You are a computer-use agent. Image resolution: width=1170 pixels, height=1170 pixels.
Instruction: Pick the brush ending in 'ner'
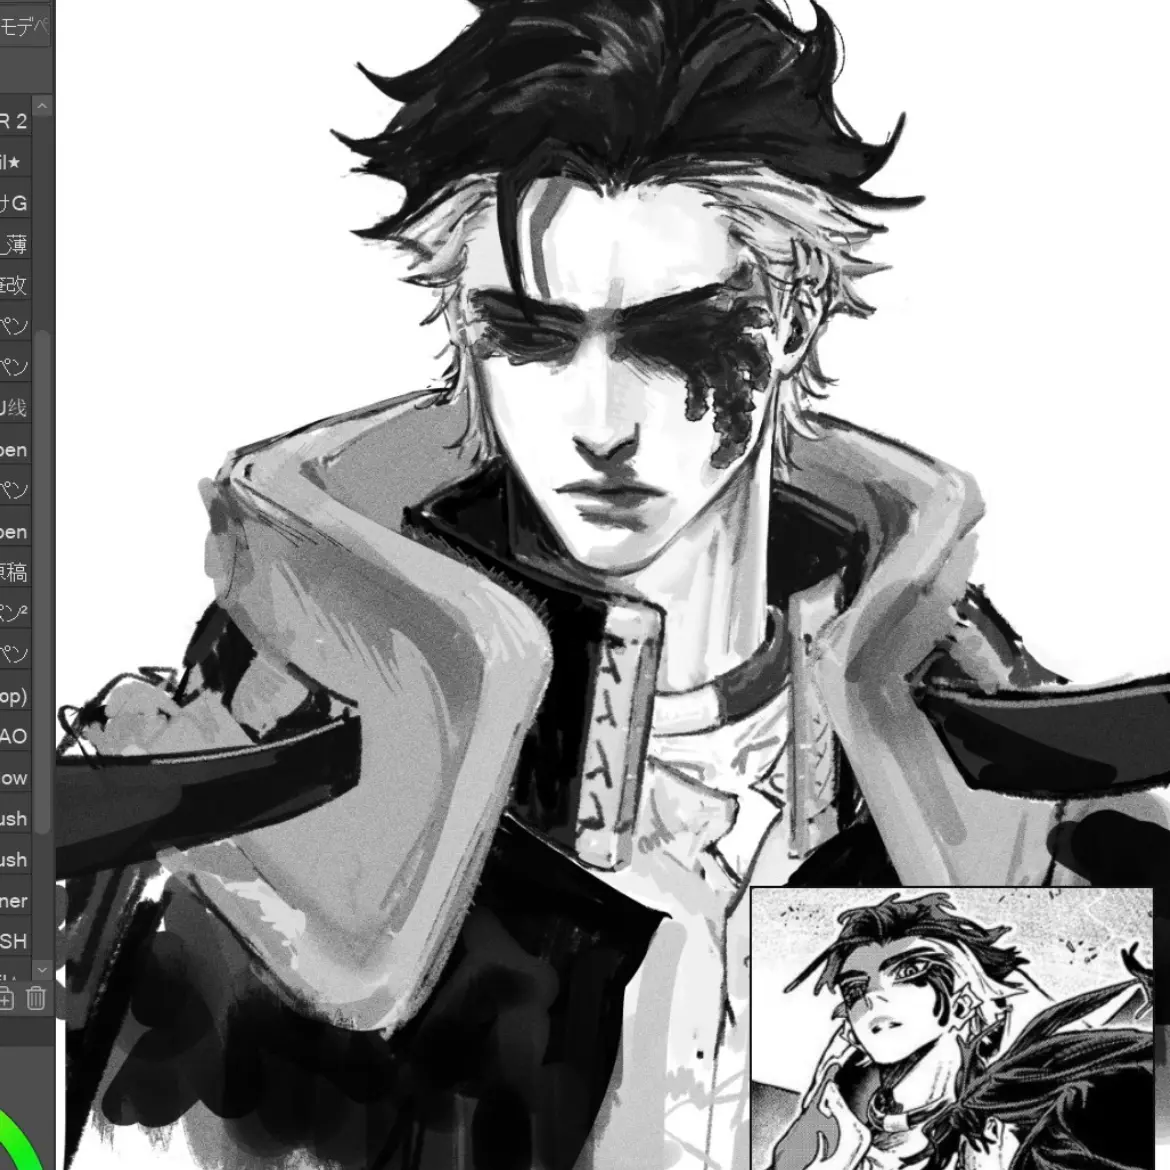pos(14,900)
